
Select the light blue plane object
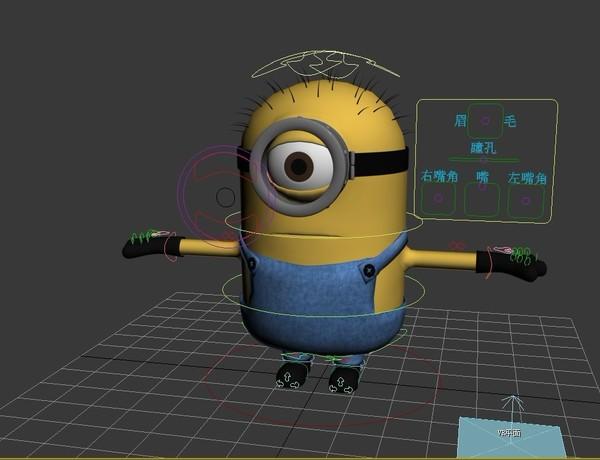pyautogui.click(x=511, y=436)
